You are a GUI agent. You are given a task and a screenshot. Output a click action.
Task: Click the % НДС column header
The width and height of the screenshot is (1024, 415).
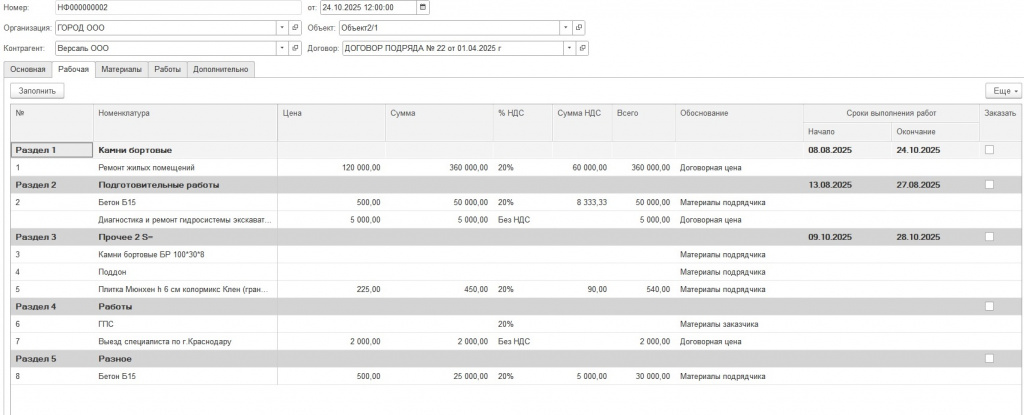pyautogui.click(x=522, y=122)
